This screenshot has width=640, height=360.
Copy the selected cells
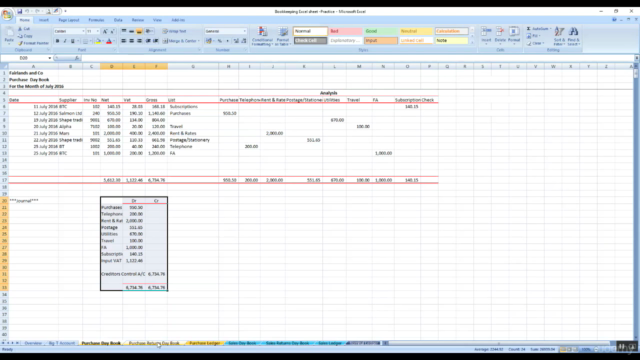[x=25, y=36]
